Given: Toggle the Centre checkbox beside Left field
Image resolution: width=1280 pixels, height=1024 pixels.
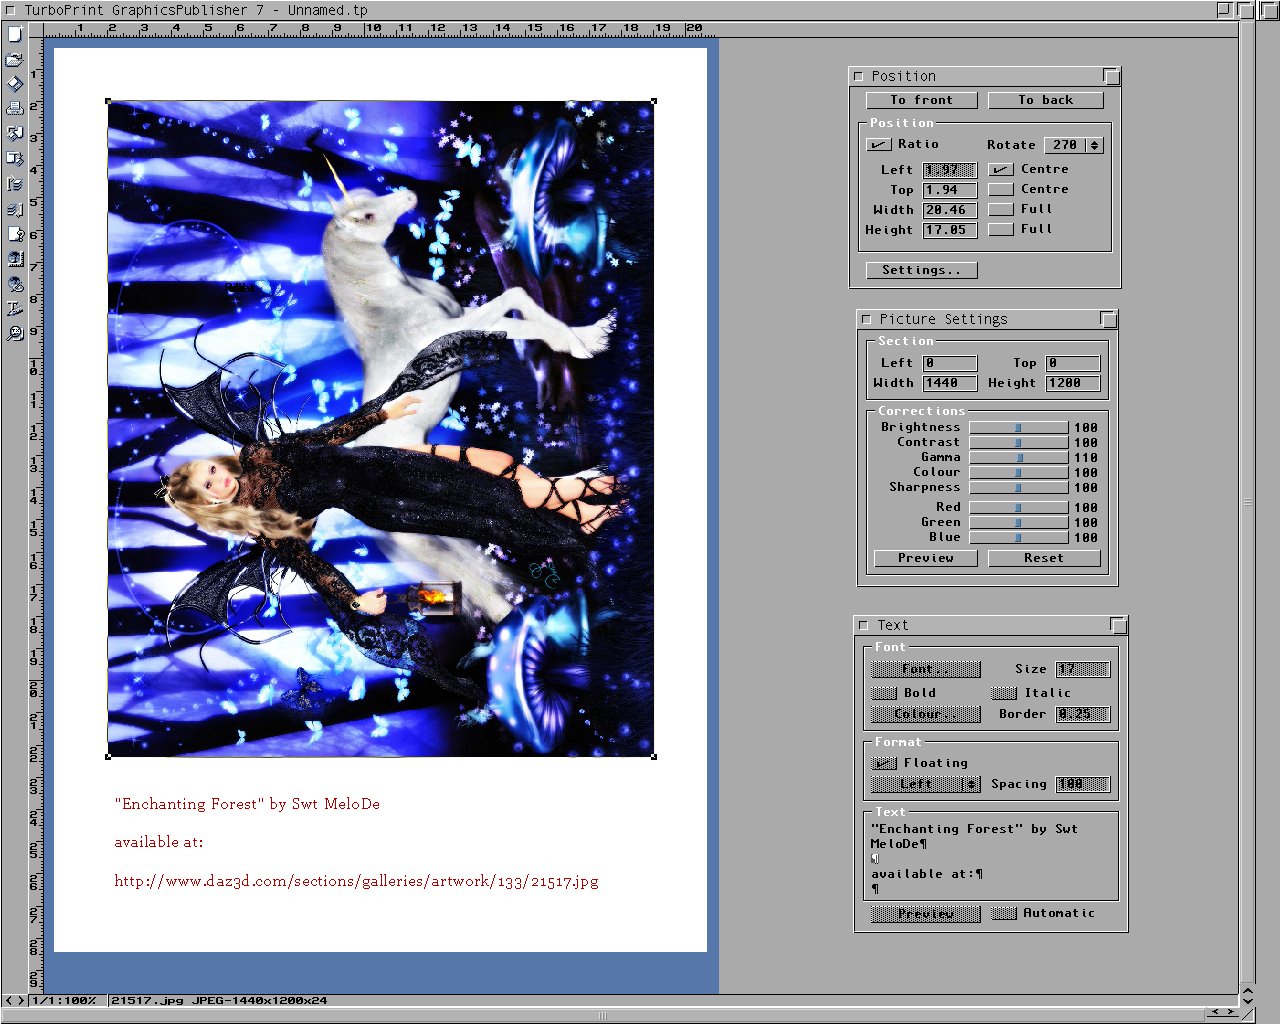Looking at the screenshot, I should pyautogui.click(x=1001, y=170).
